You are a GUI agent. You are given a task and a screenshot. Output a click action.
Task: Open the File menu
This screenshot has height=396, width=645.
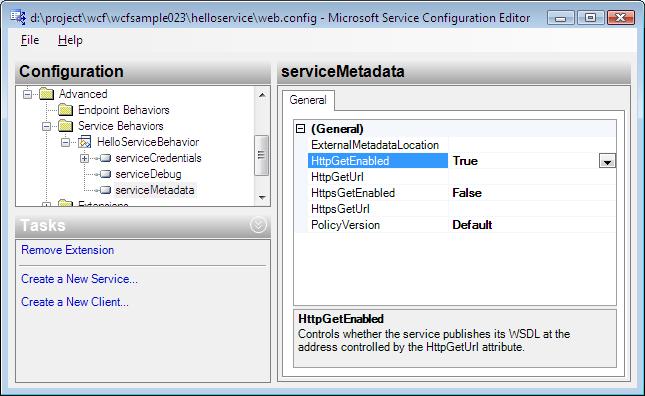[30, 40]
